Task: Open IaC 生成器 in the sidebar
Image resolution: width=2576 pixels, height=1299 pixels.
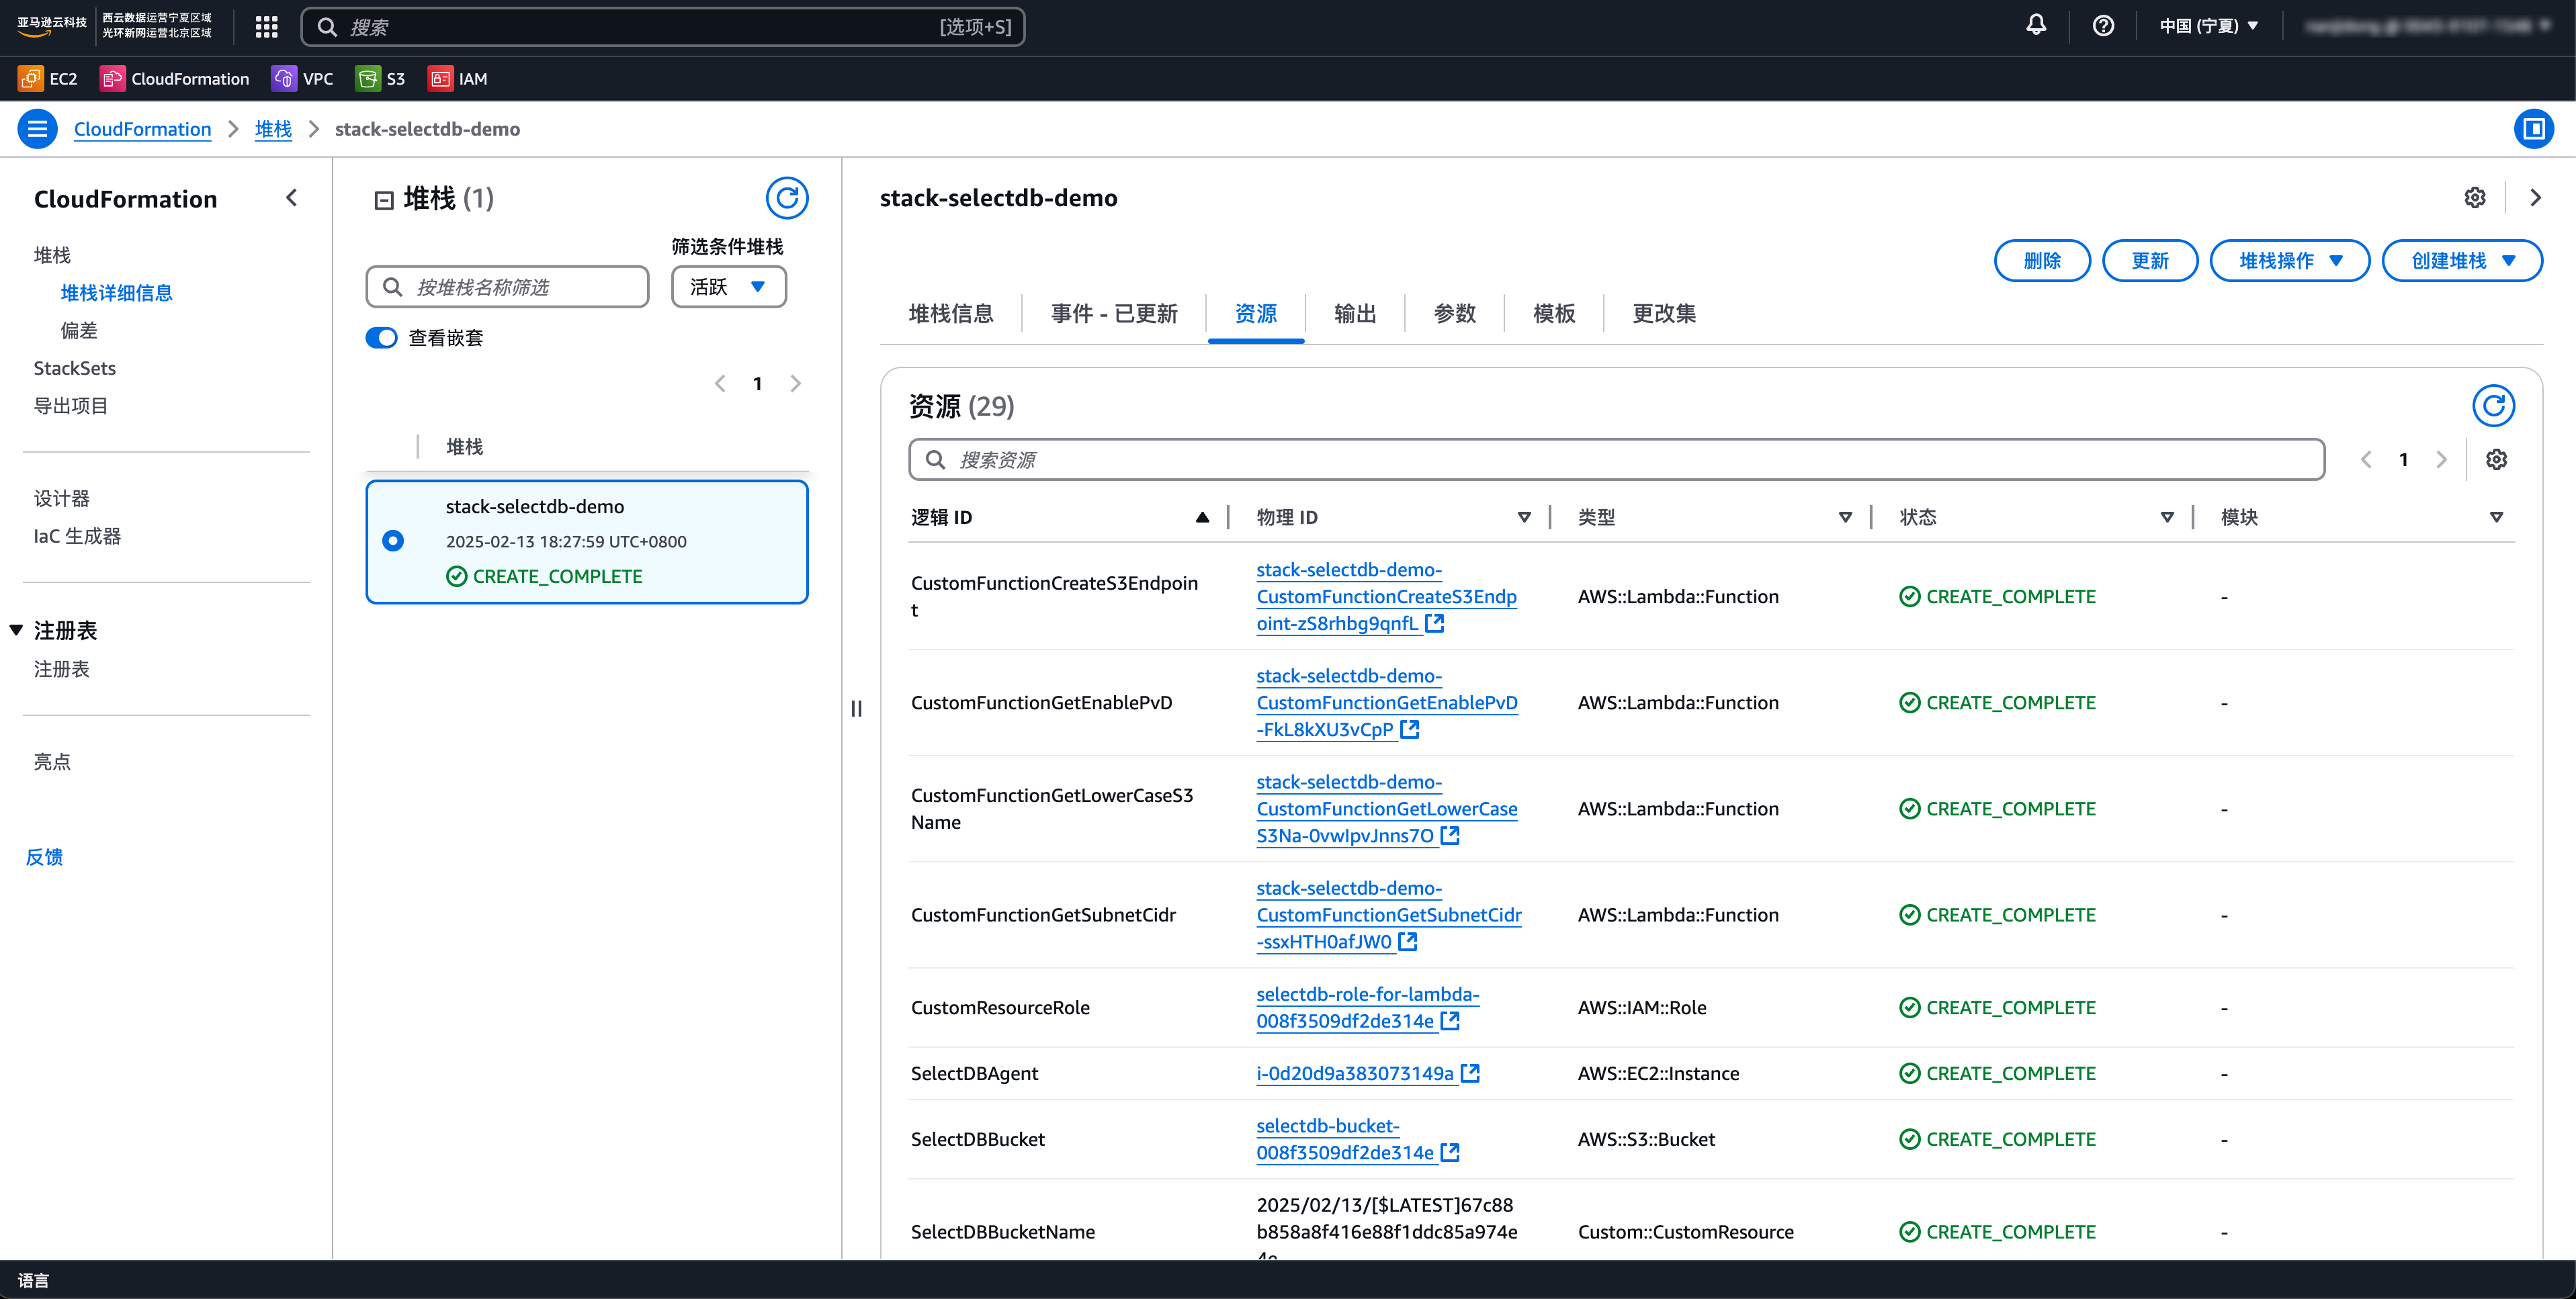Action: coord(77,536)
